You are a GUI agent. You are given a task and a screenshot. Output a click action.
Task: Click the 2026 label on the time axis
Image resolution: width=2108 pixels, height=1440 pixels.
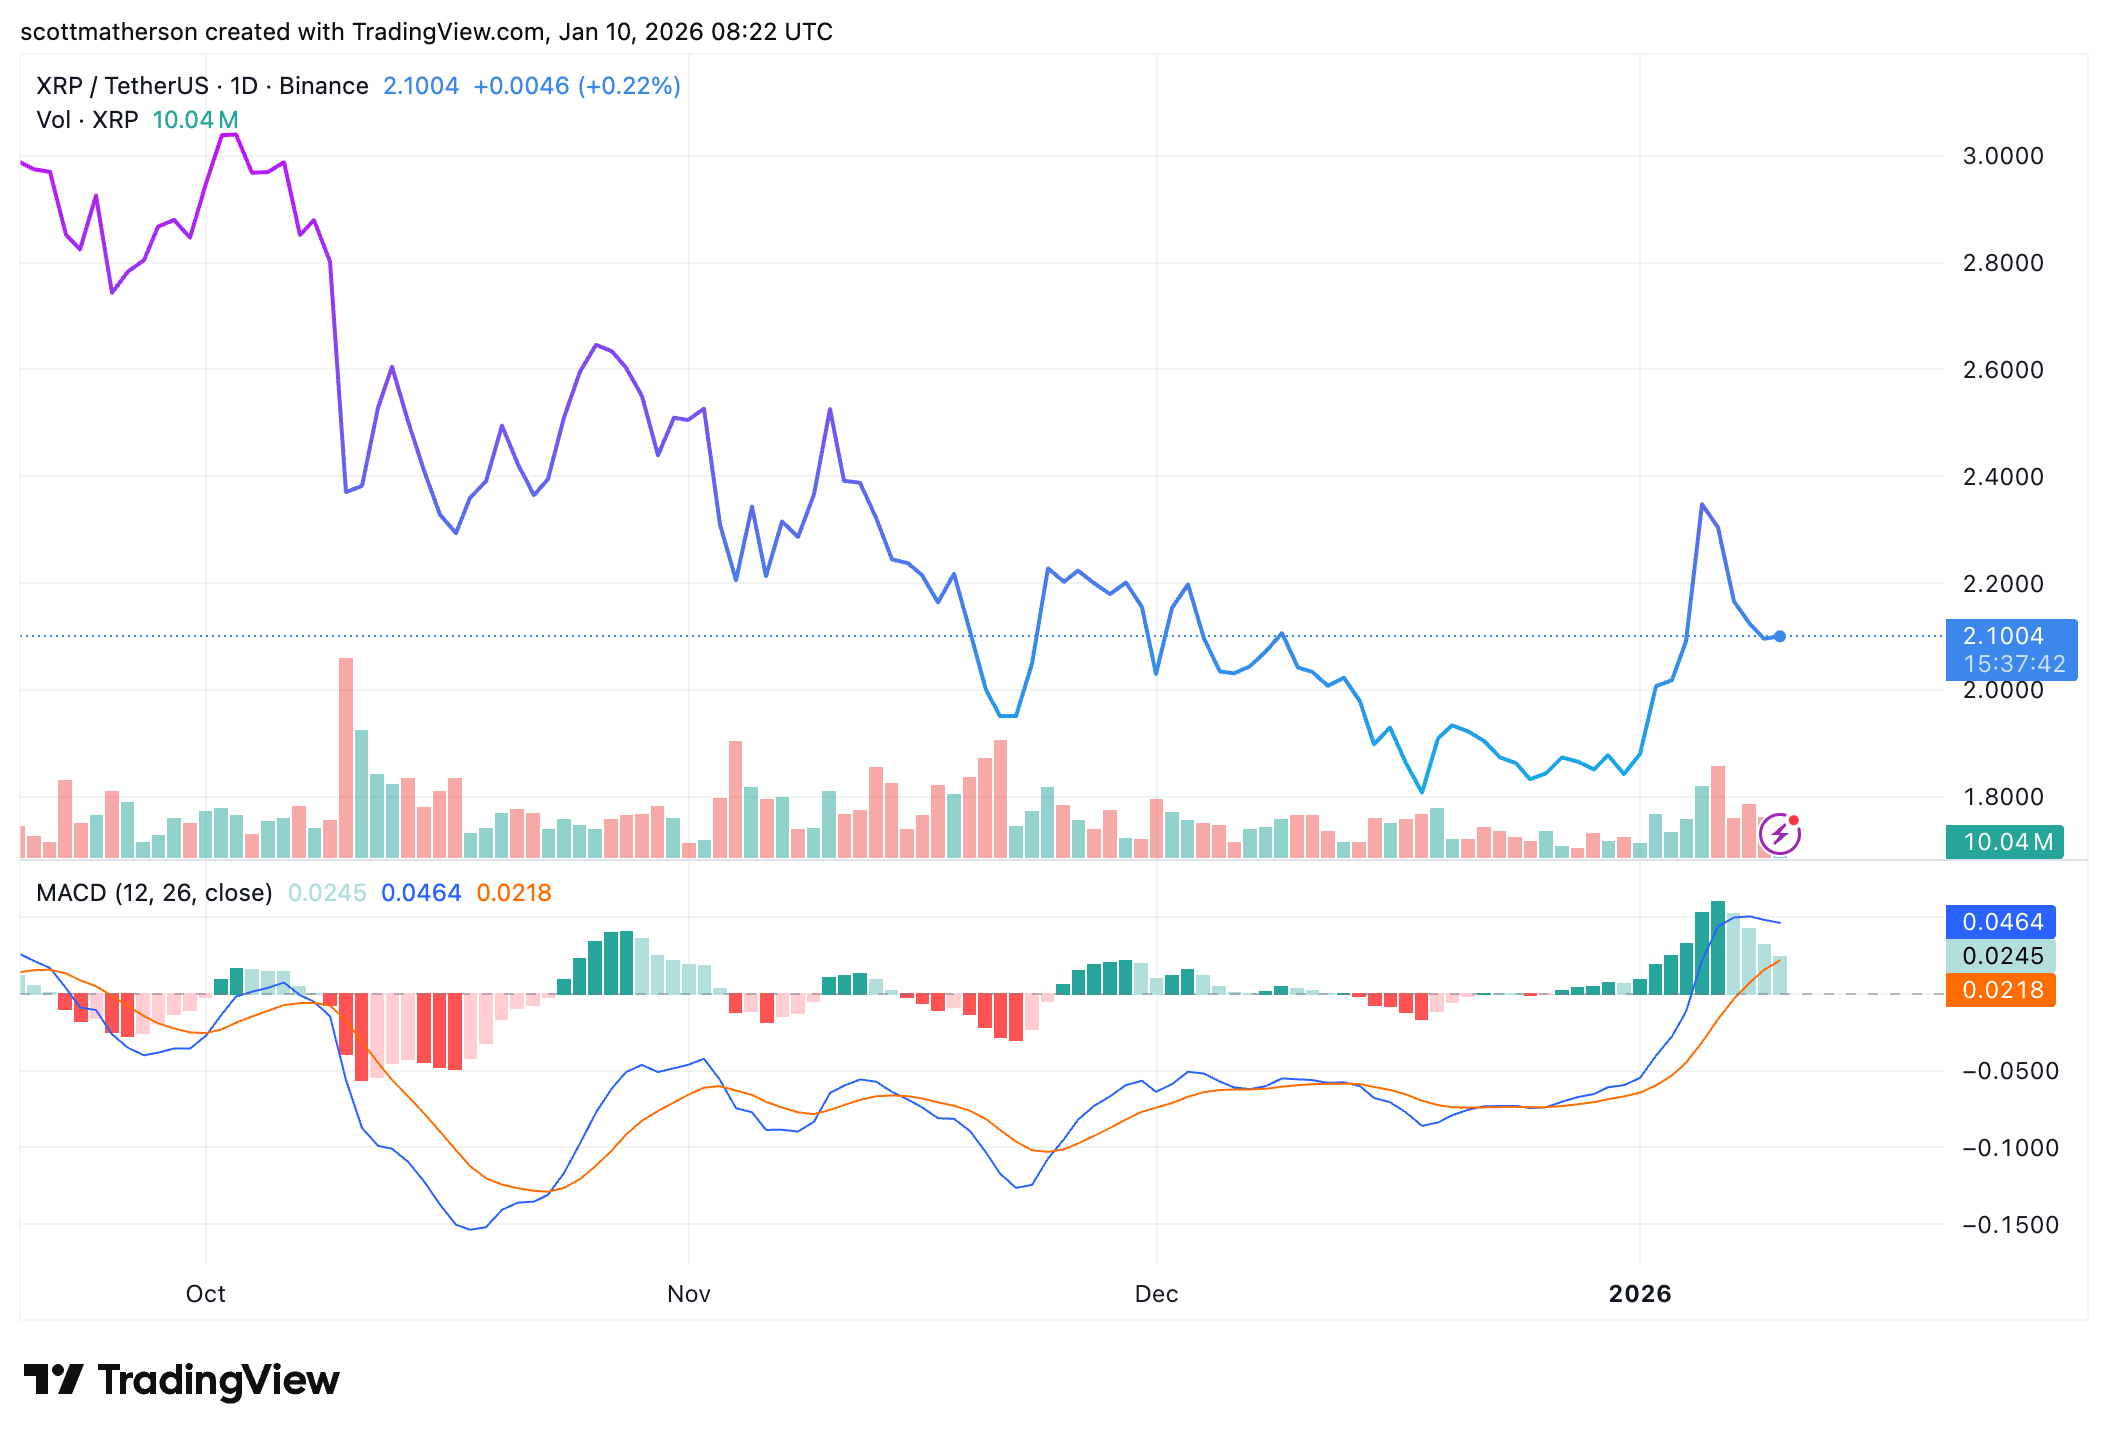(1640, 1294)
